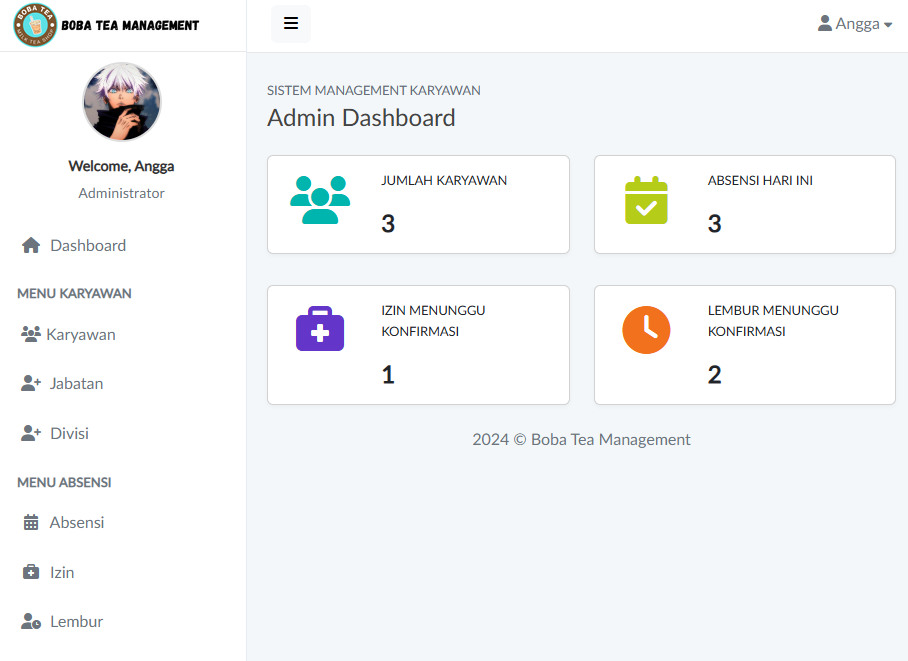Click the green calendar check icon

[x=646, y=200]
